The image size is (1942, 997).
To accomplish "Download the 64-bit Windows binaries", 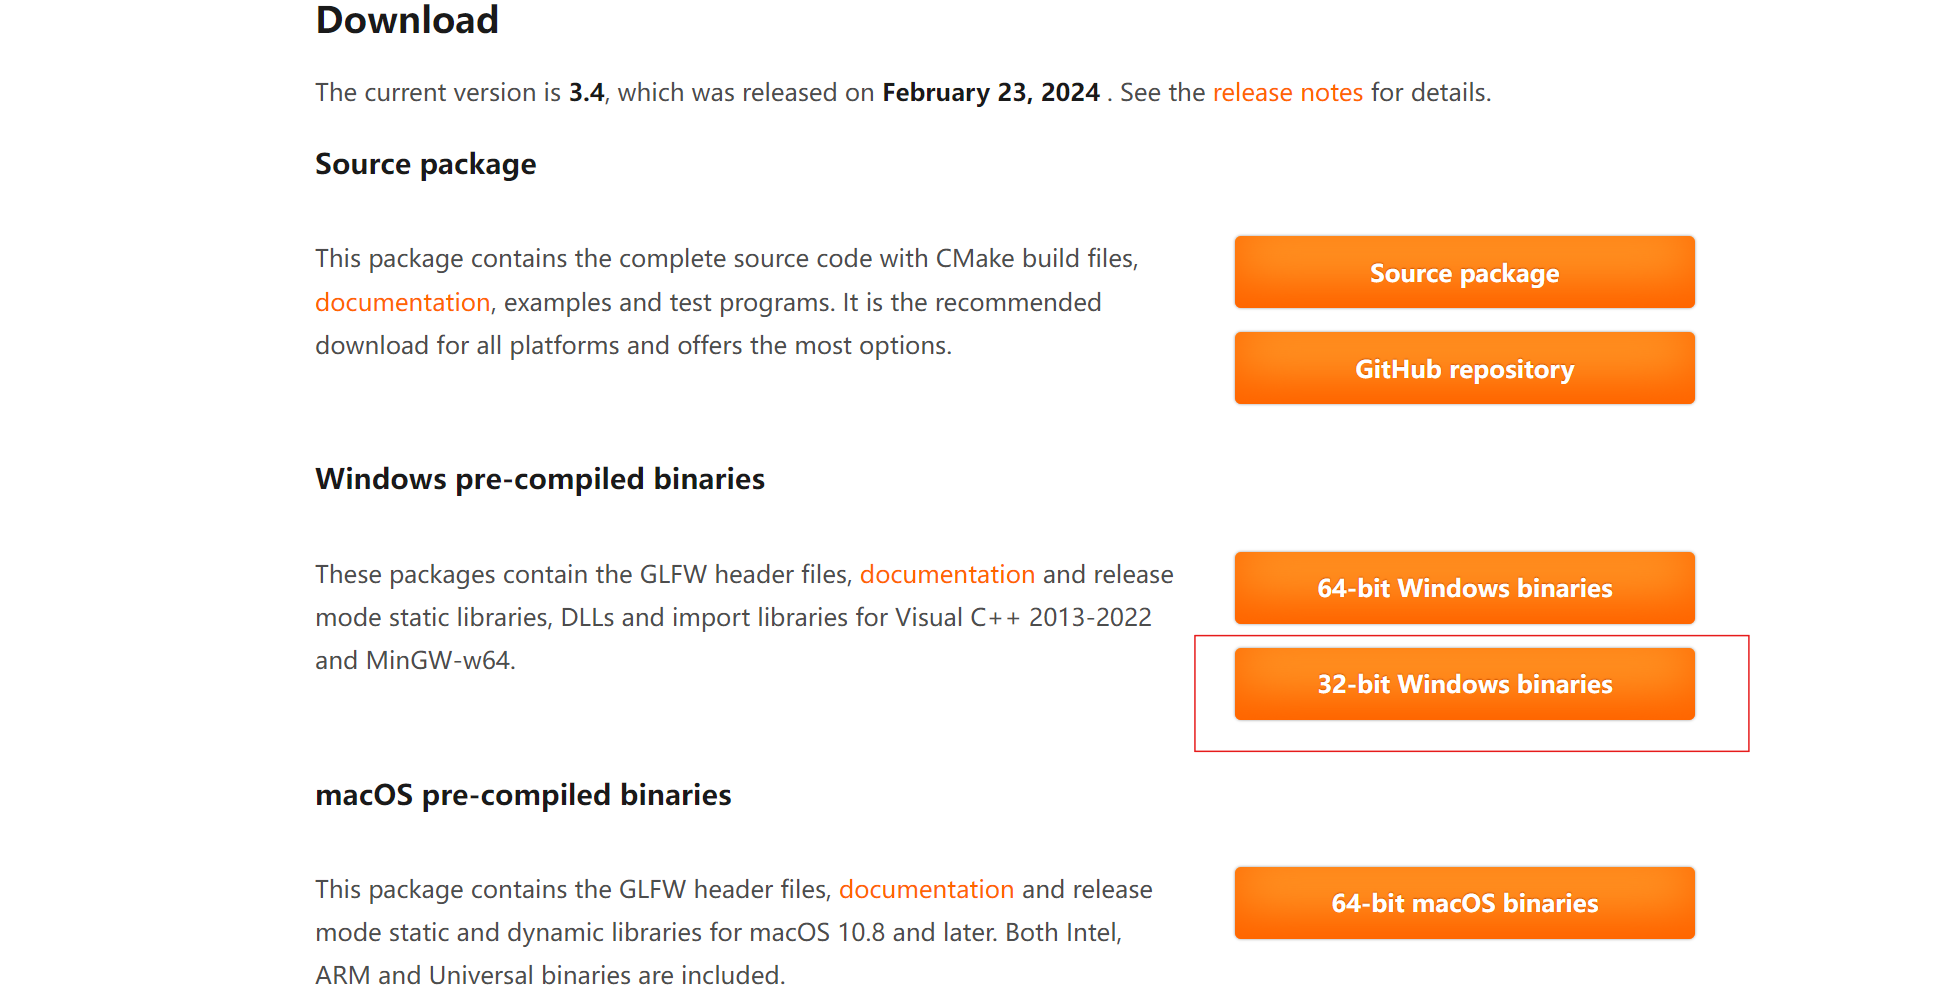I will point(1464,588).
